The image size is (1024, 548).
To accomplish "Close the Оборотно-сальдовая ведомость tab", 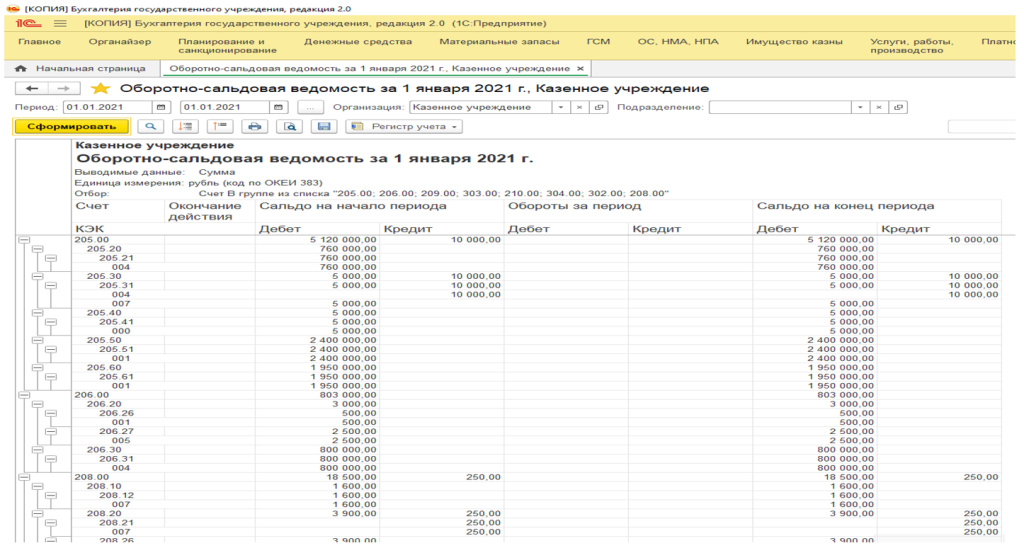I will [581, 69].
